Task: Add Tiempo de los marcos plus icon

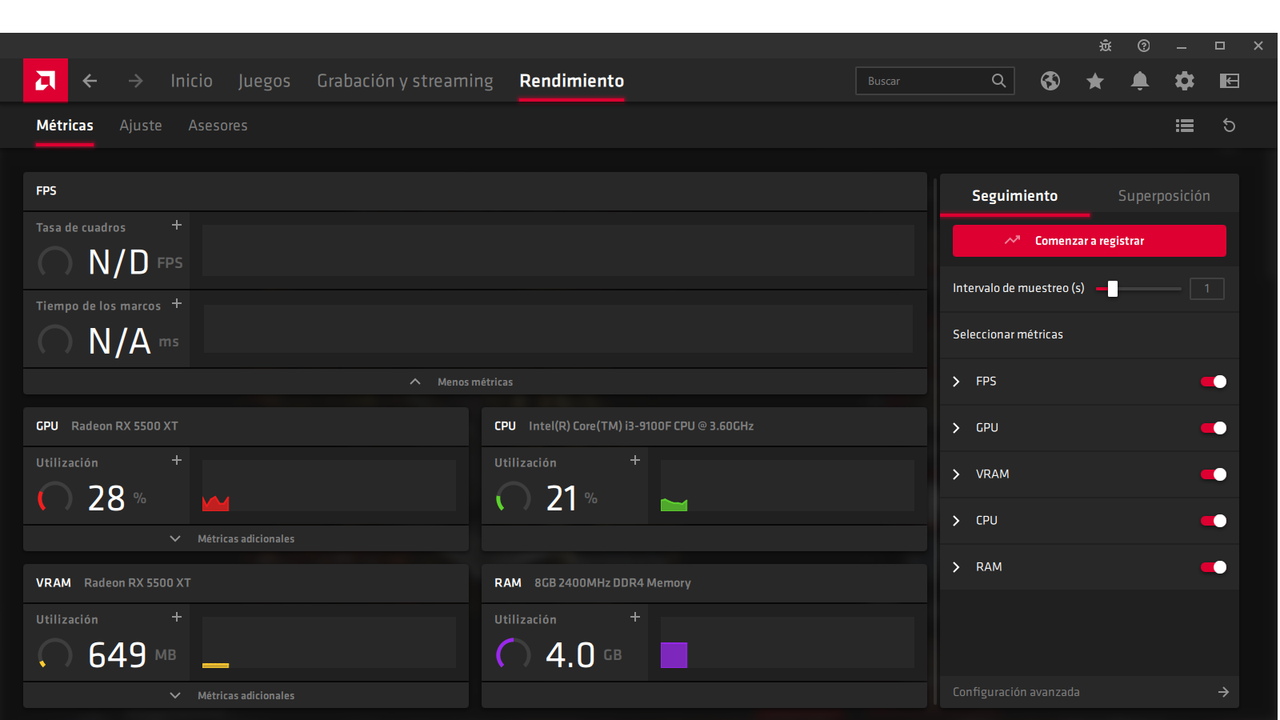Action: point(177,304)
